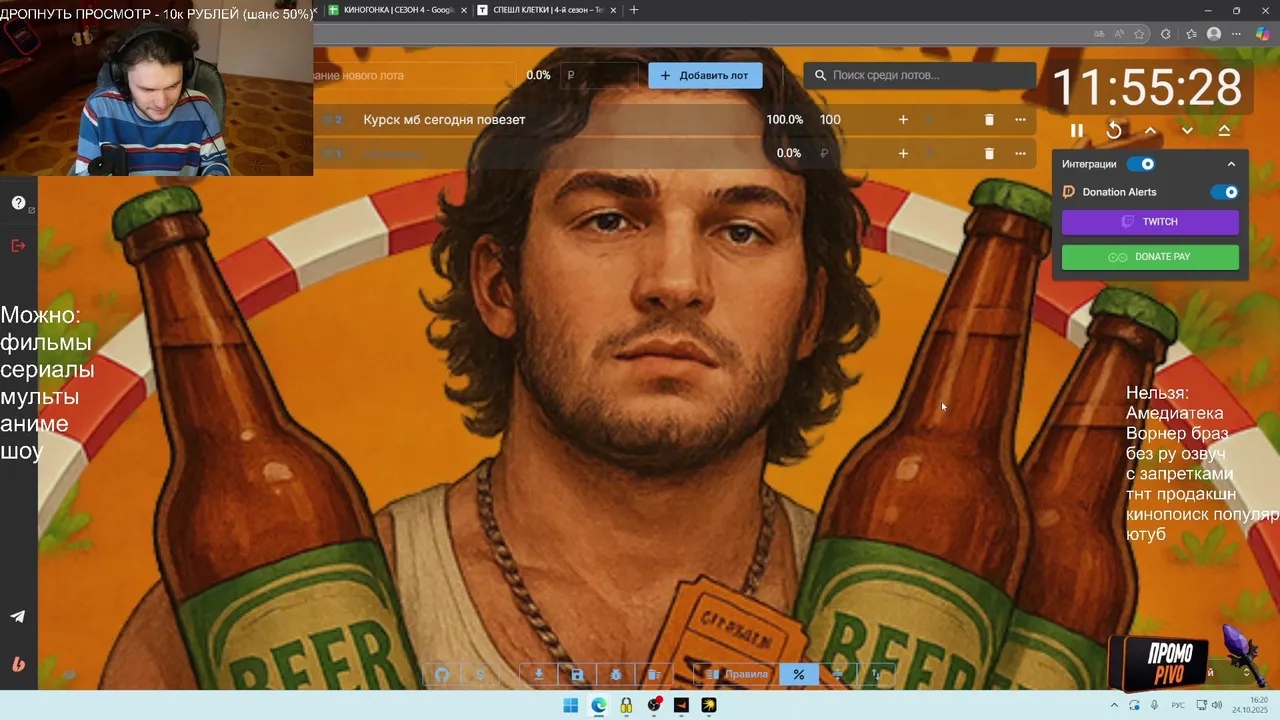Click the Добавить лот button
Screen dimensions: 1280x720
(705, 75)
